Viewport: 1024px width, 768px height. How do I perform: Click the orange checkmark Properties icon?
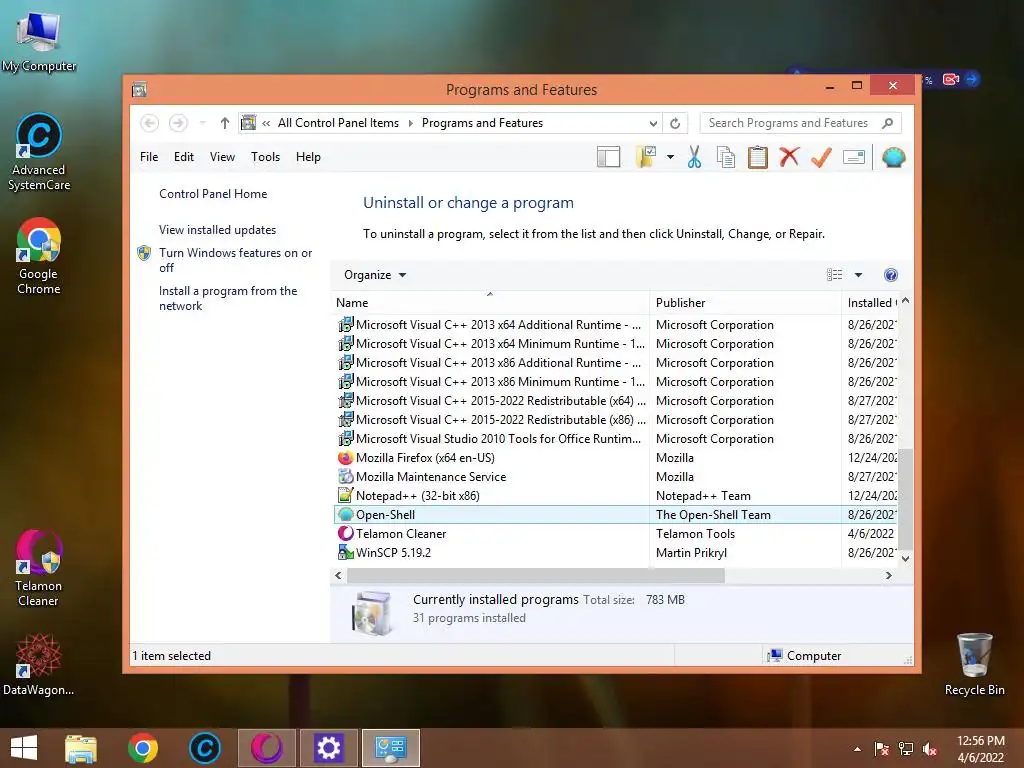(821, 157)
